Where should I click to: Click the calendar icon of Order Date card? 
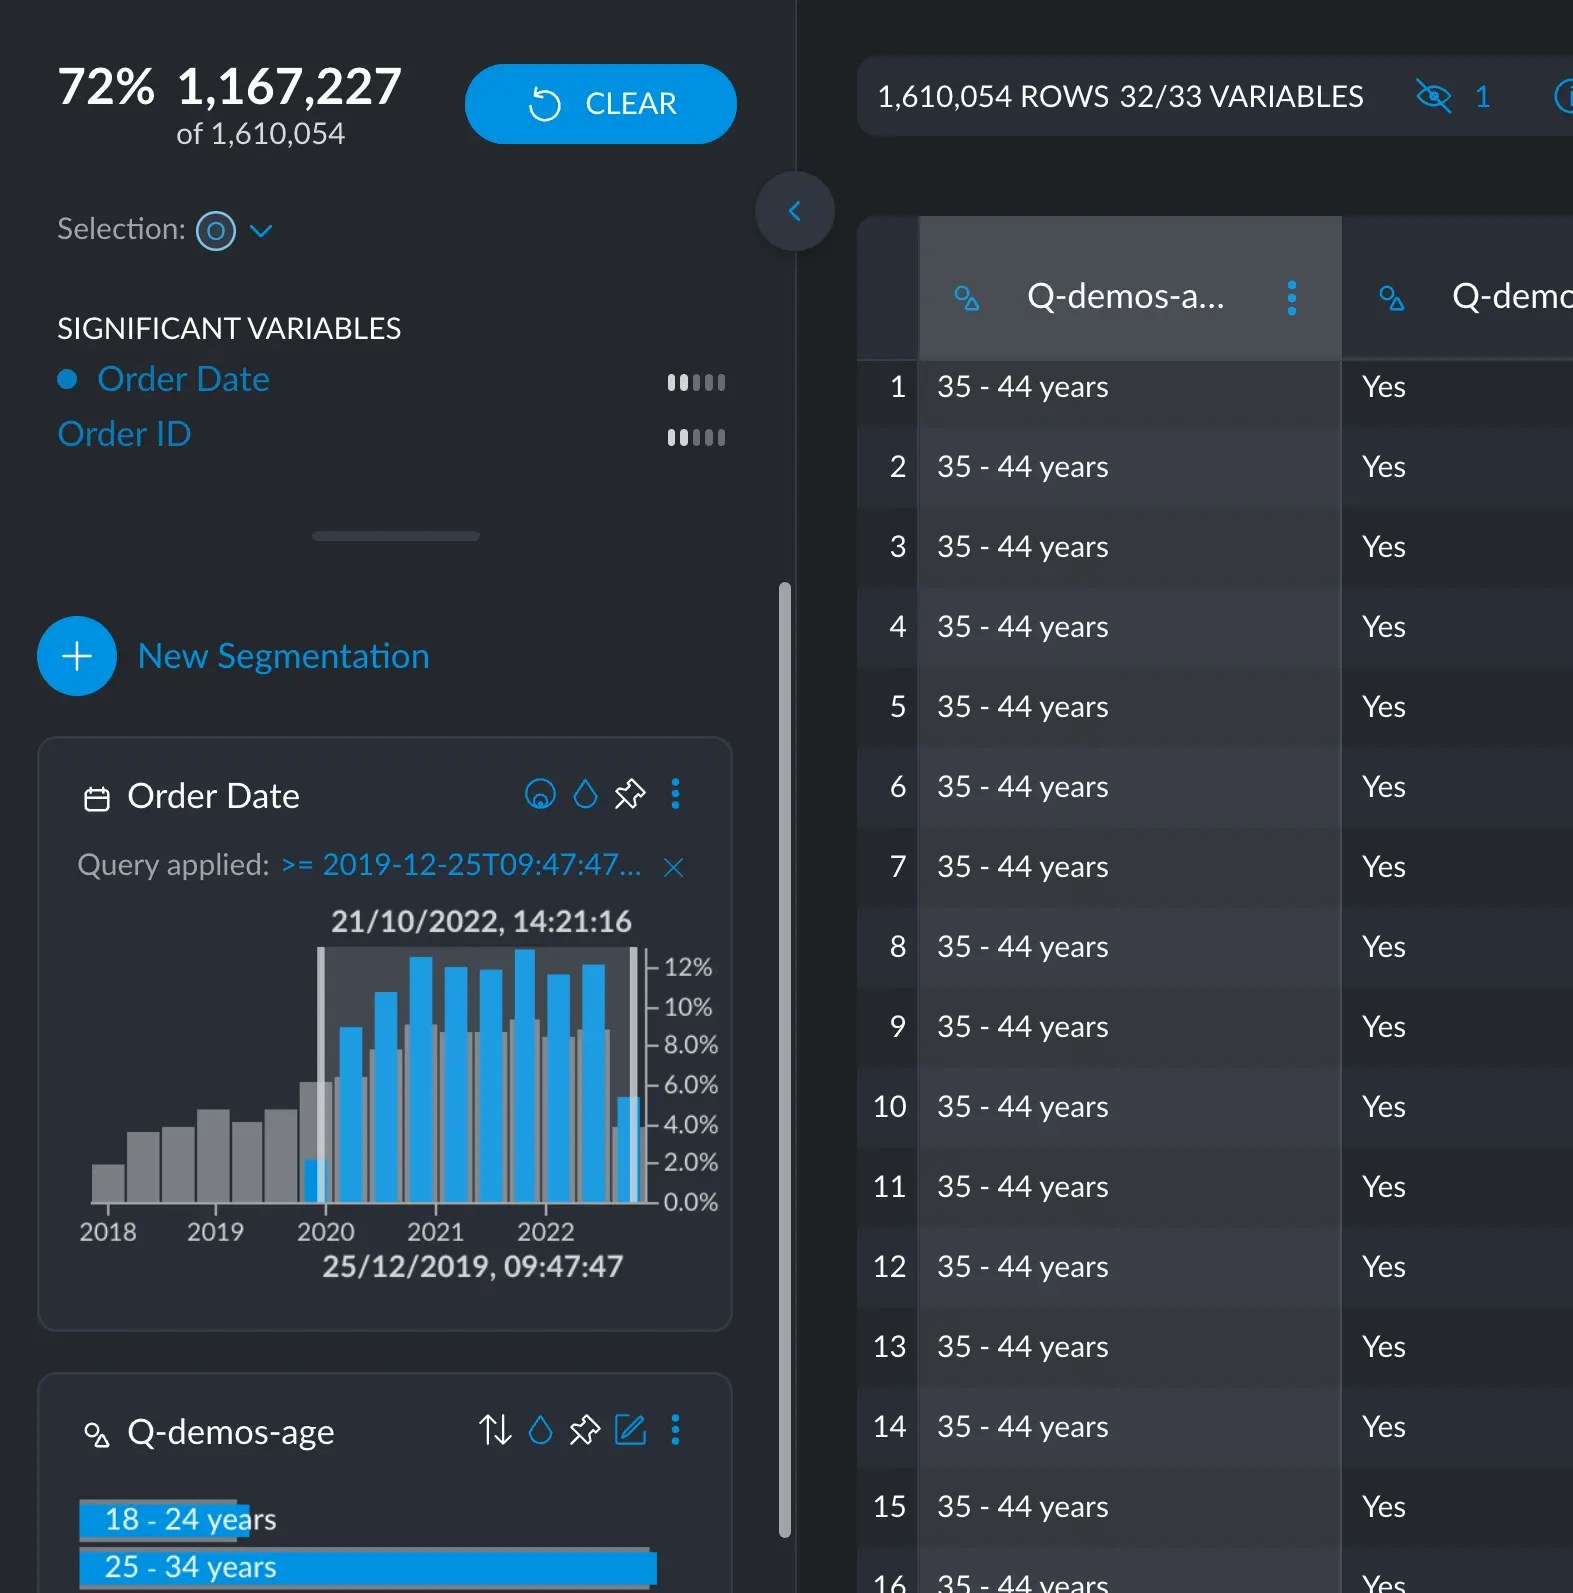coord(97,799)
